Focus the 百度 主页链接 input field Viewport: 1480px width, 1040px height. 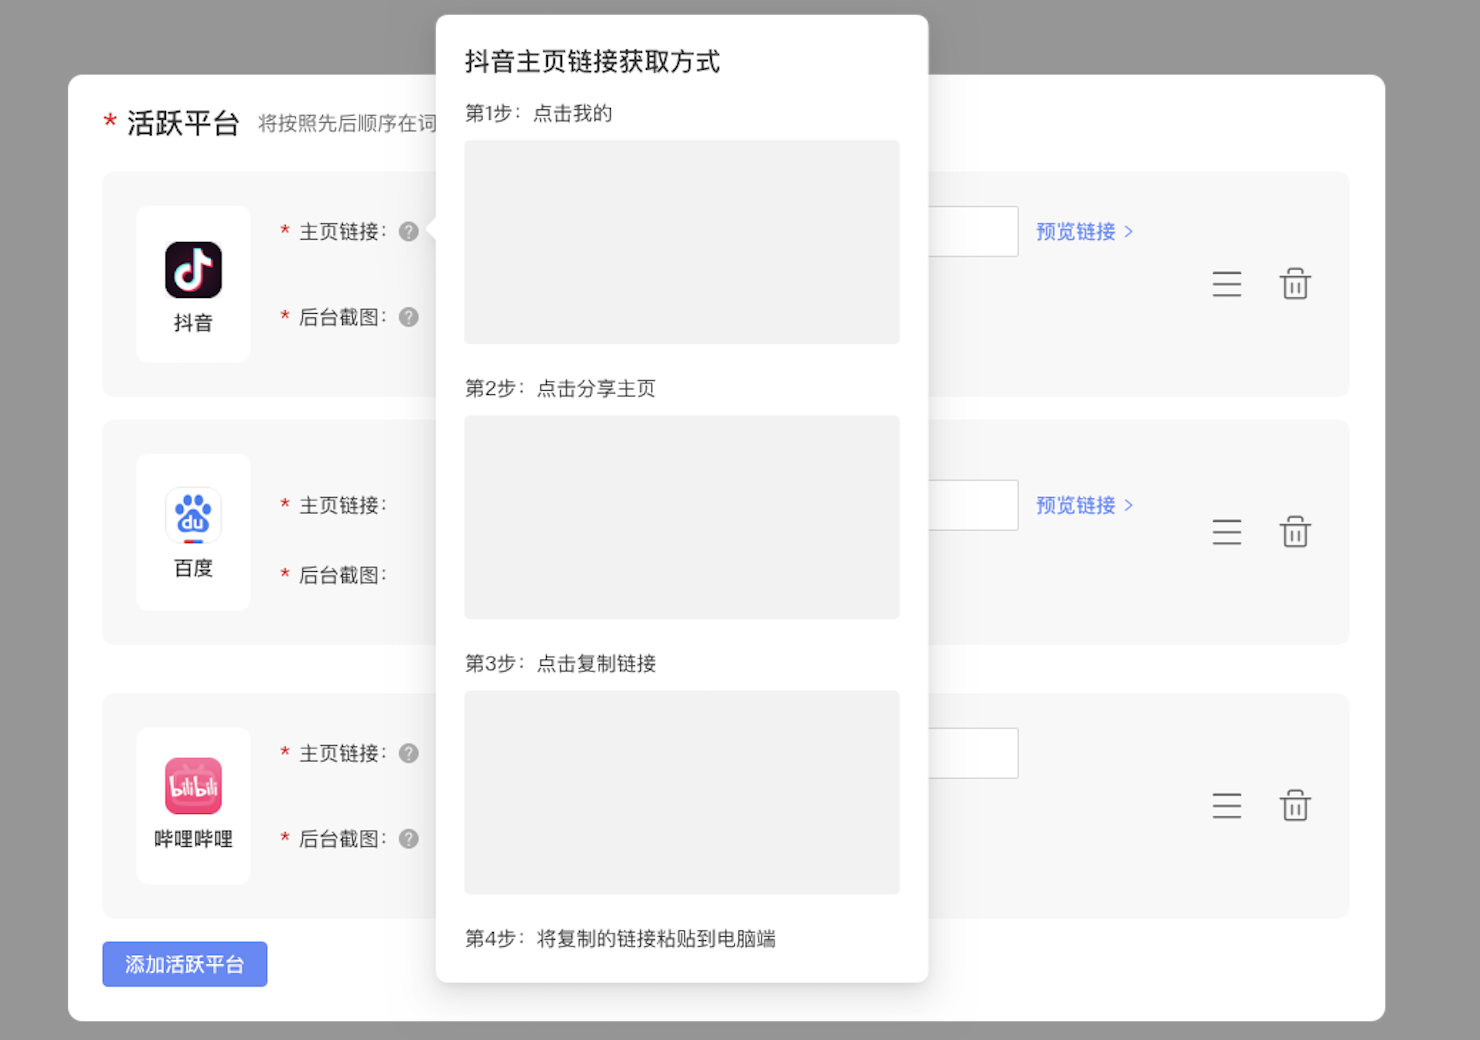click(x=973, y=505)
